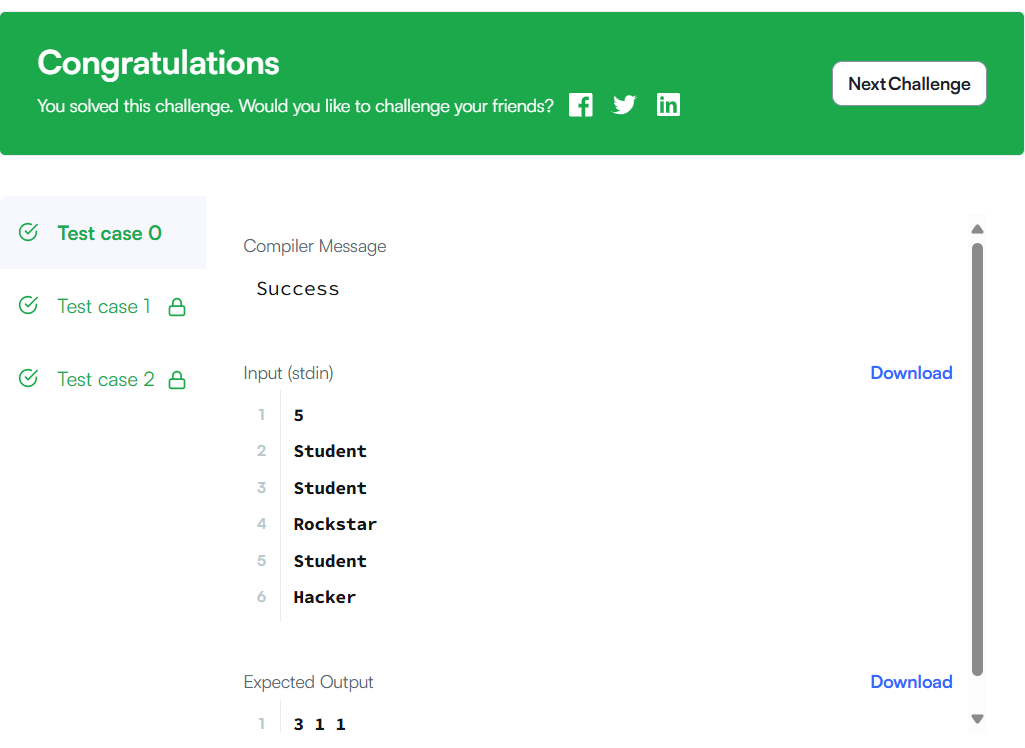This screenshot has width=1025, height=748.
Task: Share the challenge on Facebook
Action: pyautogui.click(x=580, y=105)
